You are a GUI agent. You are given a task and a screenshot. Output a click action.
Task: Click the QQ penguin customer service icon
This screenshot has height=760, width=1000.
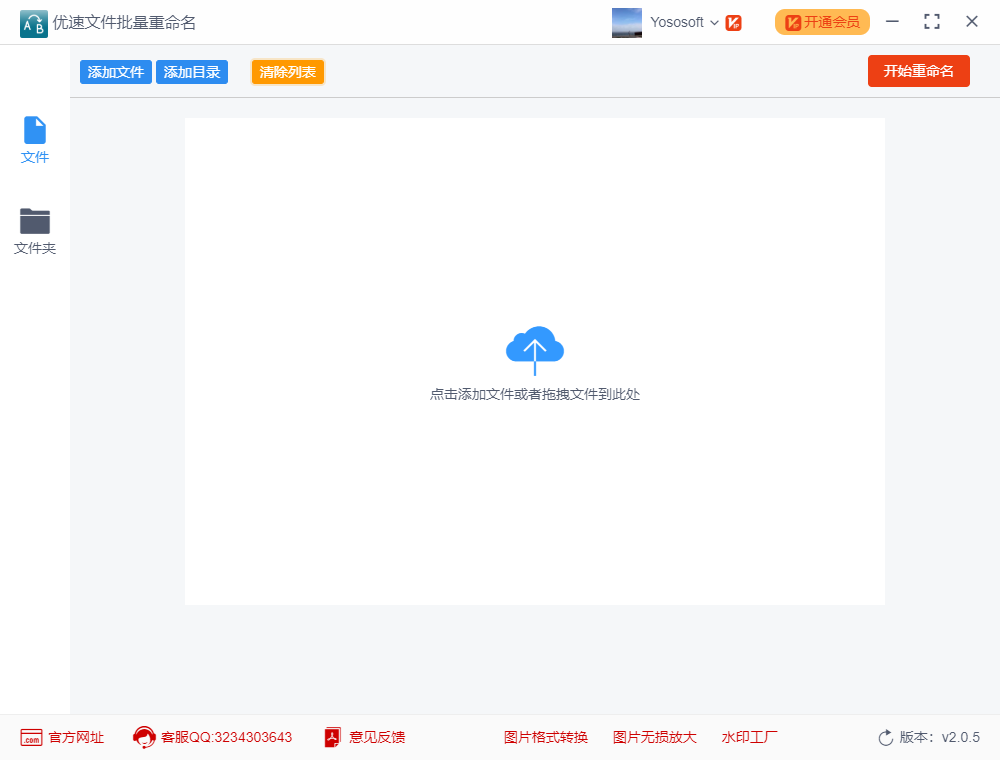tap(144, 737)
